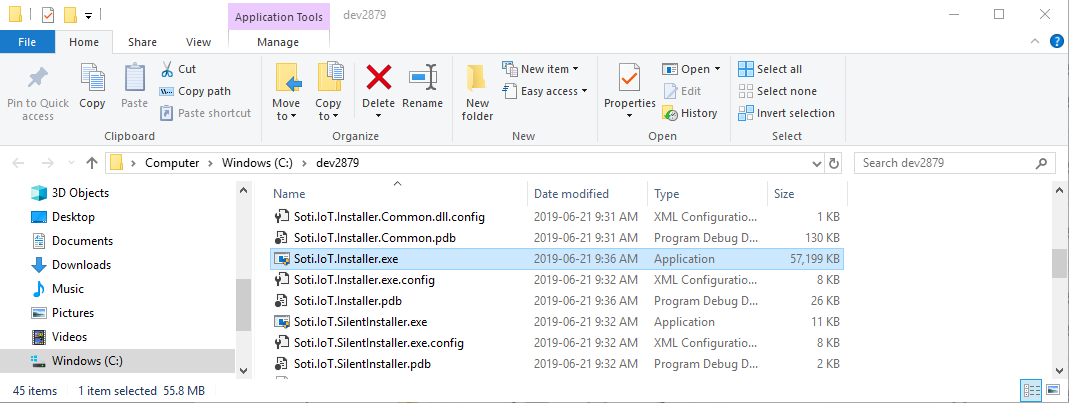Select the Home ribbon tab

84,42
